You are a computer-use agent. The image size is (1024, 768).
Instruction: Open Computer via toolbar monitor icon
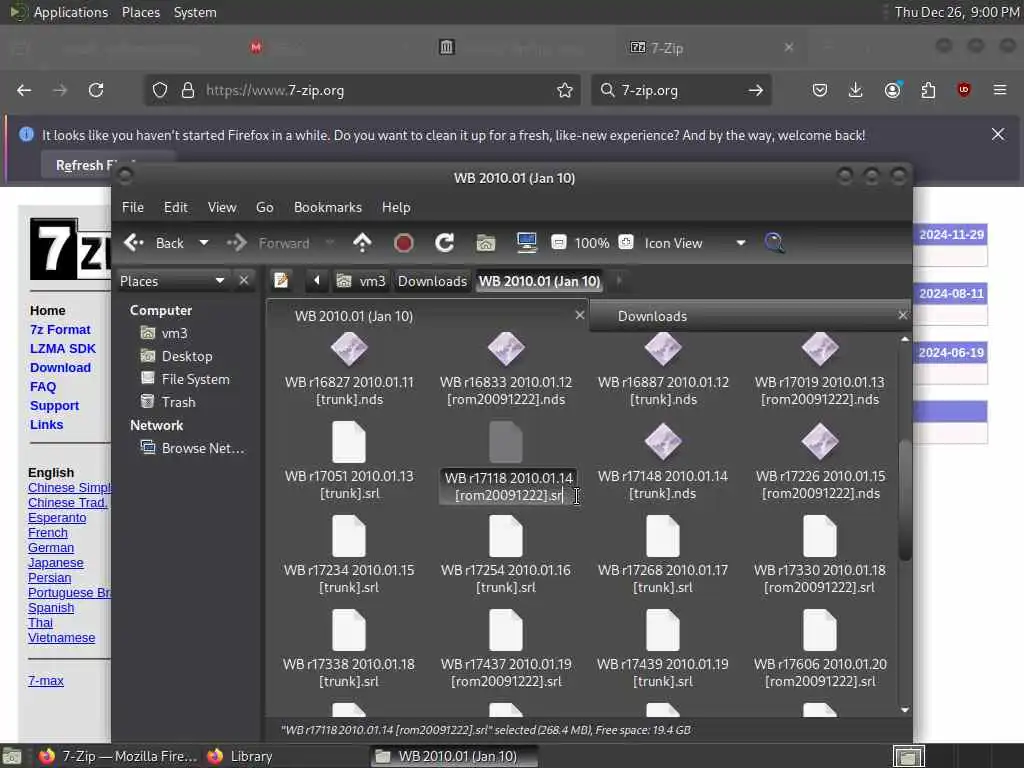coord(526,242)
